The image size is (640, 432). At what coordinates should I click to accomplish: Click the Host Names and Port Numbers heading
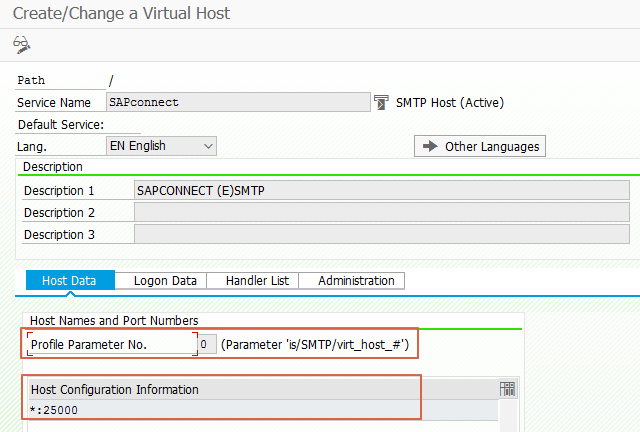[114, 321]
